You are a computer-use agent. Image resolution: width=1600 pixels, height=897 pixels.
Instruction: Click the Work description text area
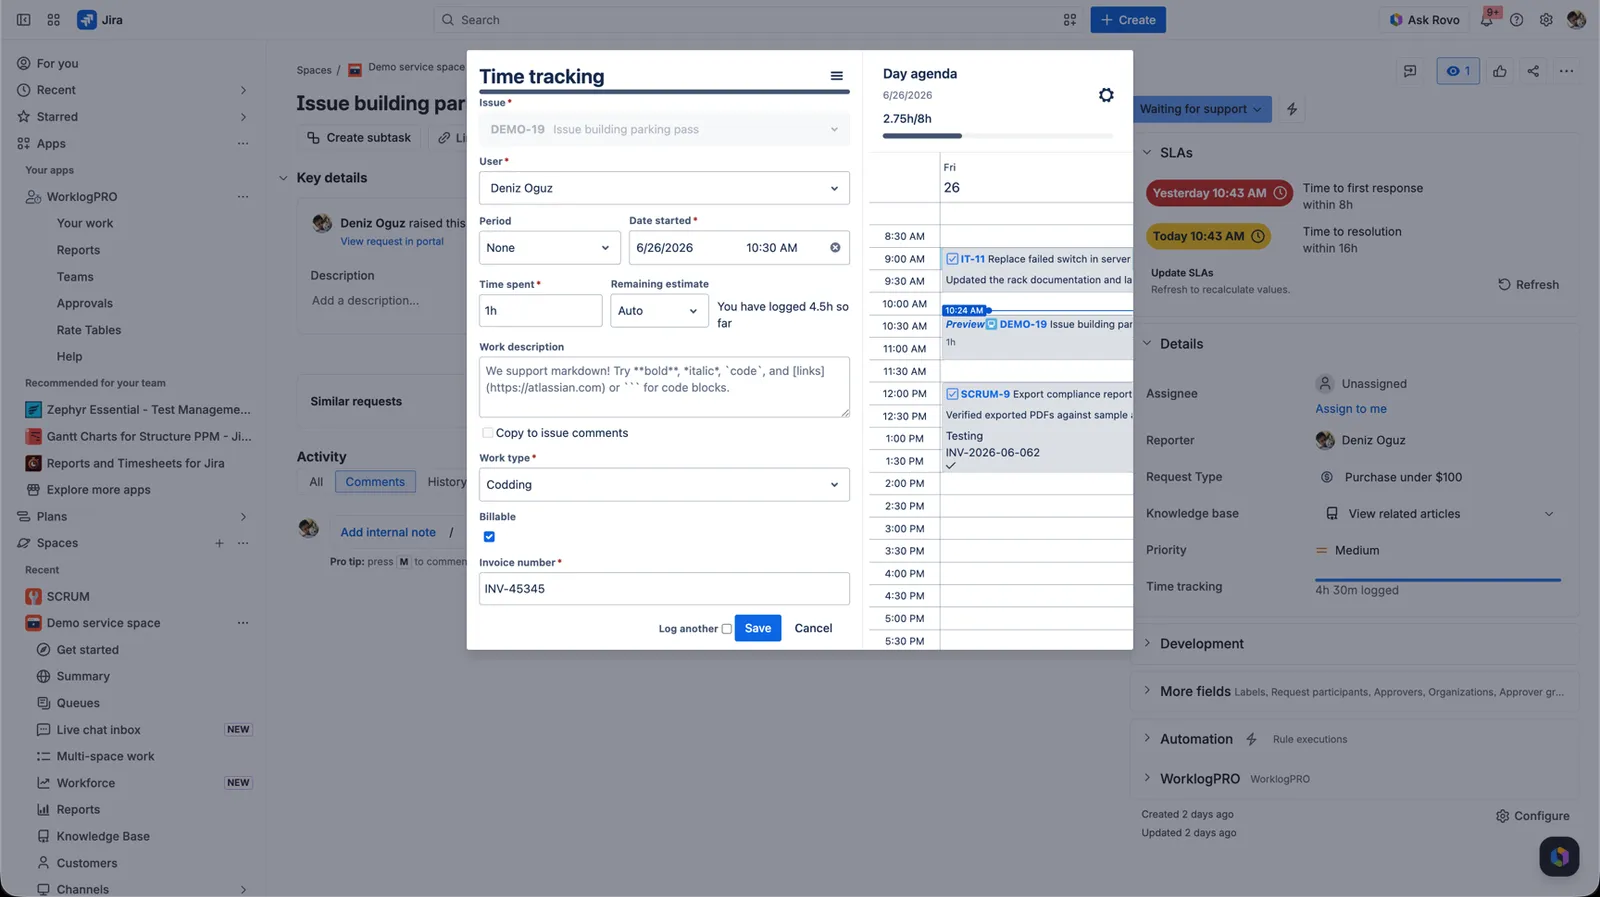click(x=664, y=387)
